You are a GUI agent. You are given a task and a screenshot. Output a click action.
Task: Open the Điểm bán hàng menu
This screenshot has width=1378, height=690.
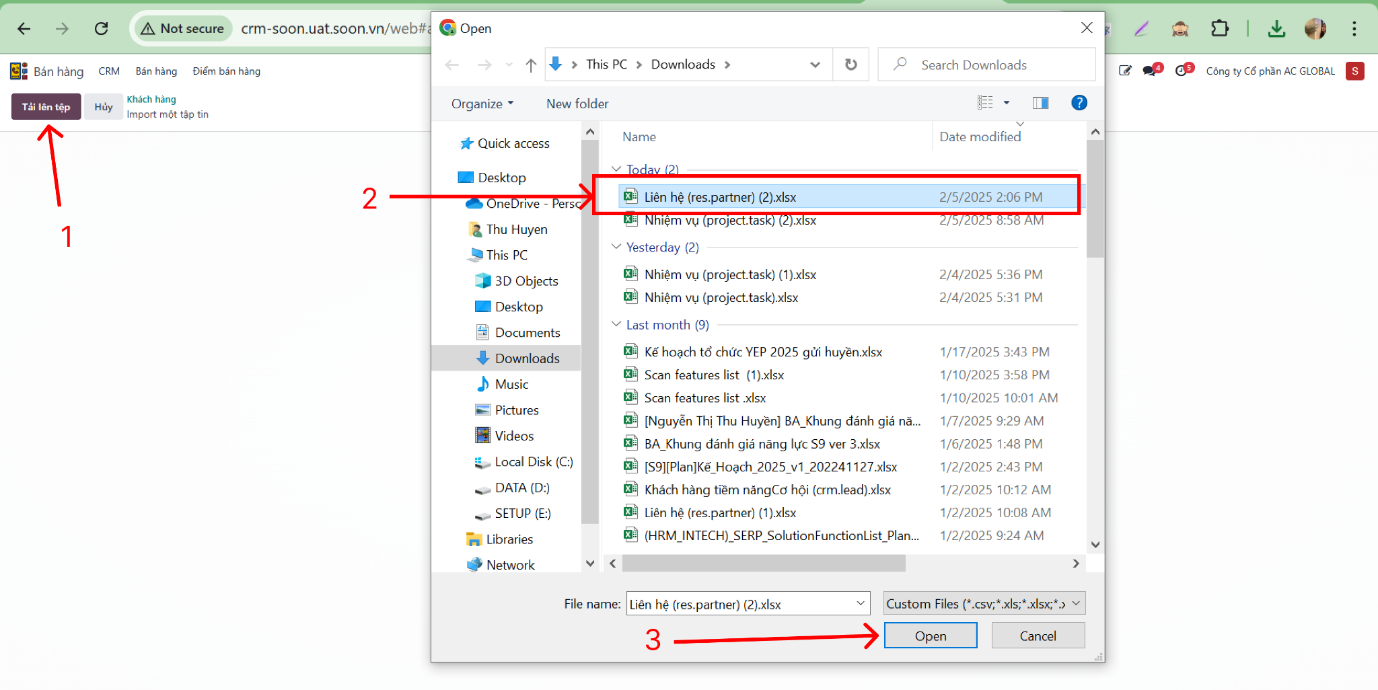click(x=226, y=71)
